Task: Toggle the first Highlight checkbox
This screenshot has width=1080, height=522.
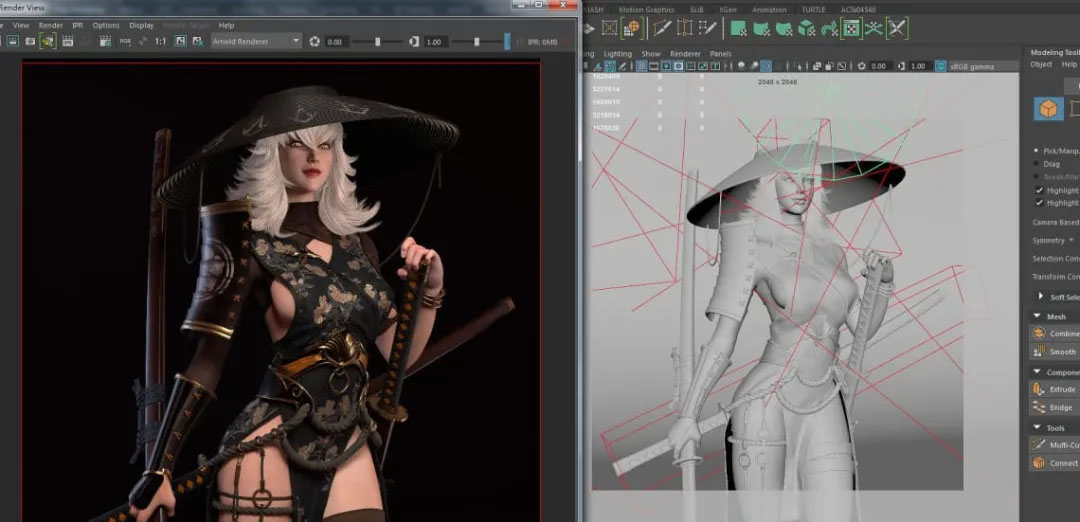Action: [1038, 190]
